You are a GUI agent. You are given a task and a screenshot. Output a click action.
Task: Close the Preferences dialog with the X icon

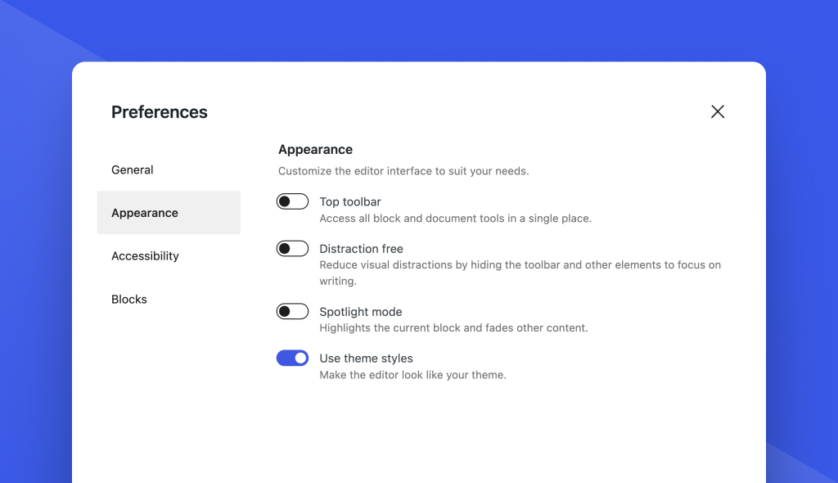tap(717, 112)
